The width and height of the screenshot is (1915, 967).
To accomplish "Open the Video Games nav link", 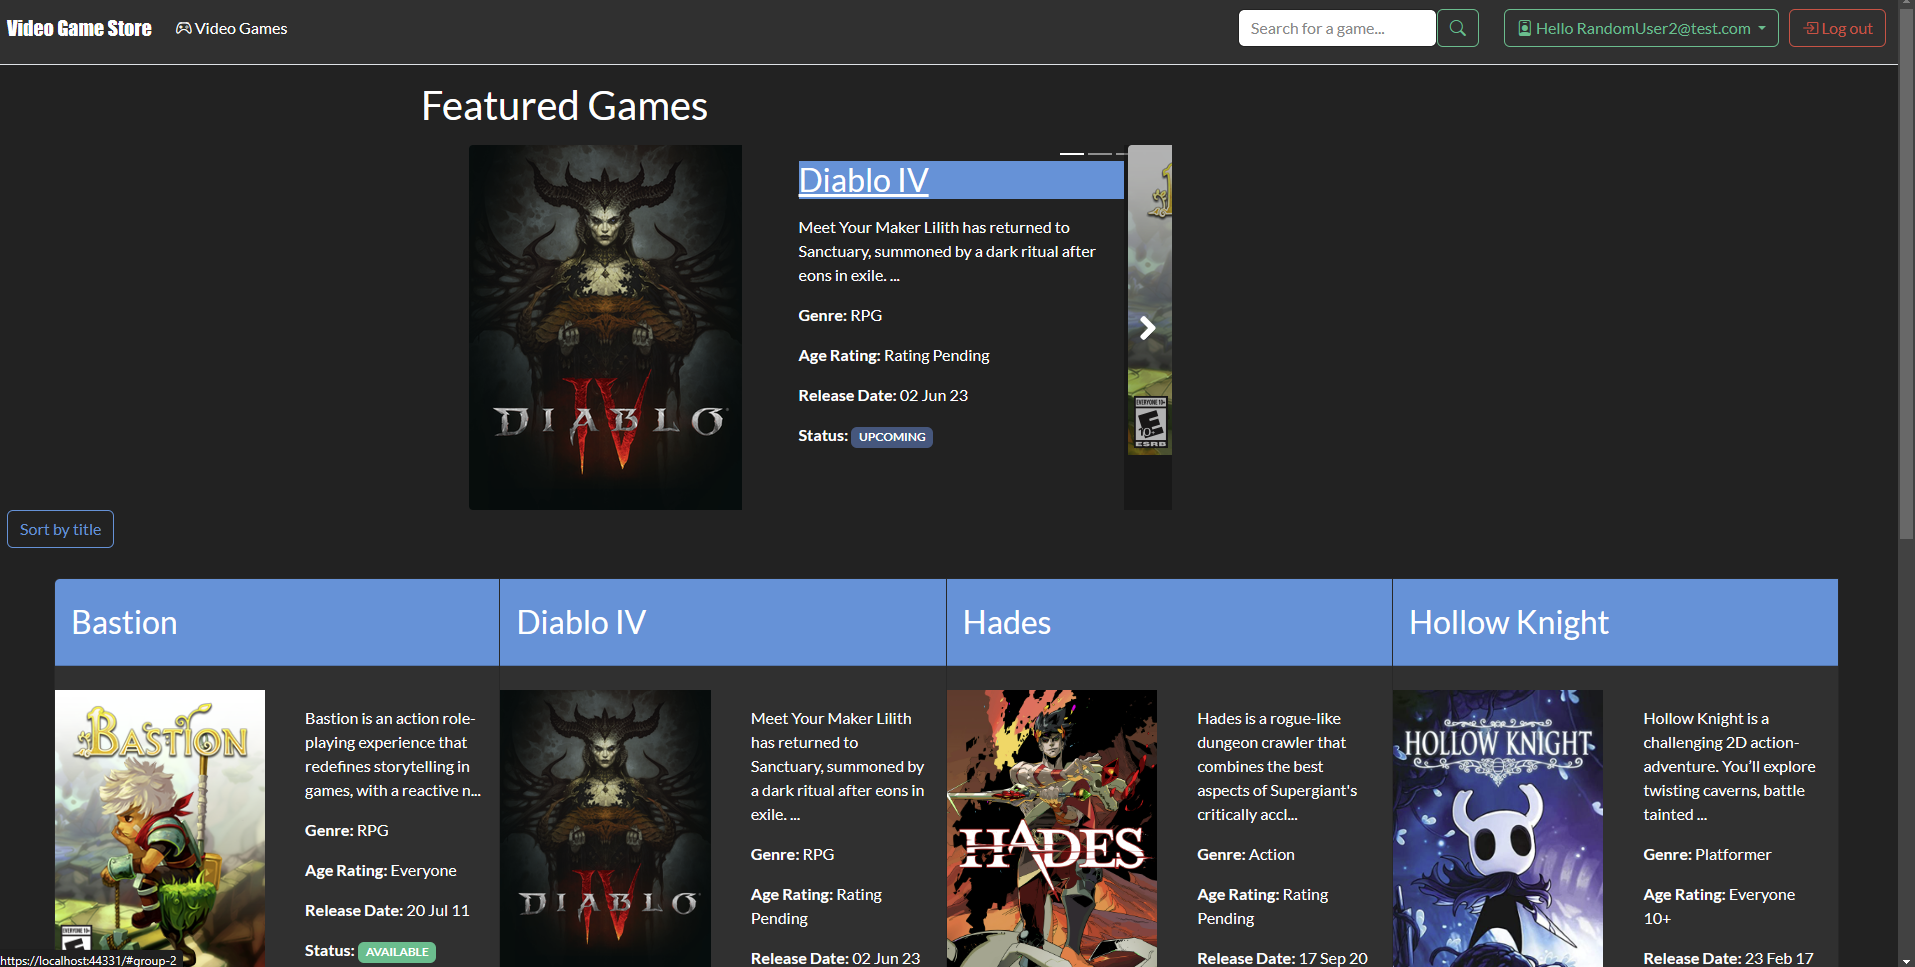I will tap(232, 28).
